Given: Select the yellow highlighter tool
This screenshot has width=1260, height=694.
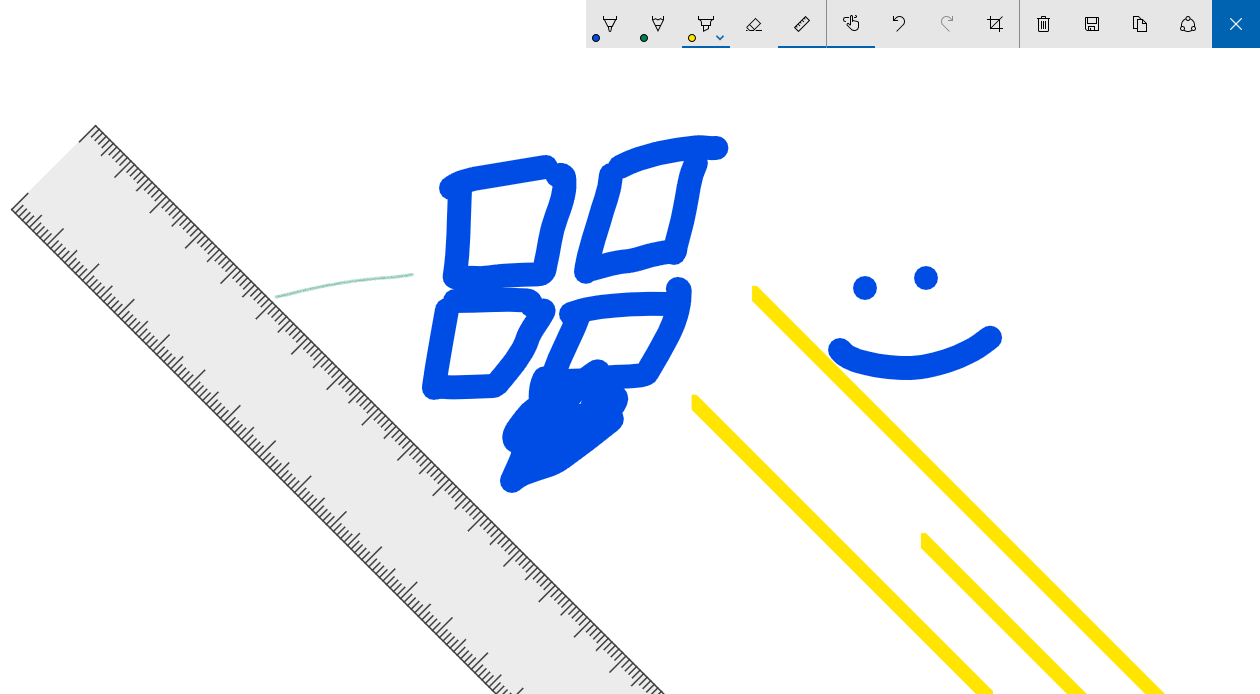Looking at the screenshot, I should (x=704, y=24).
